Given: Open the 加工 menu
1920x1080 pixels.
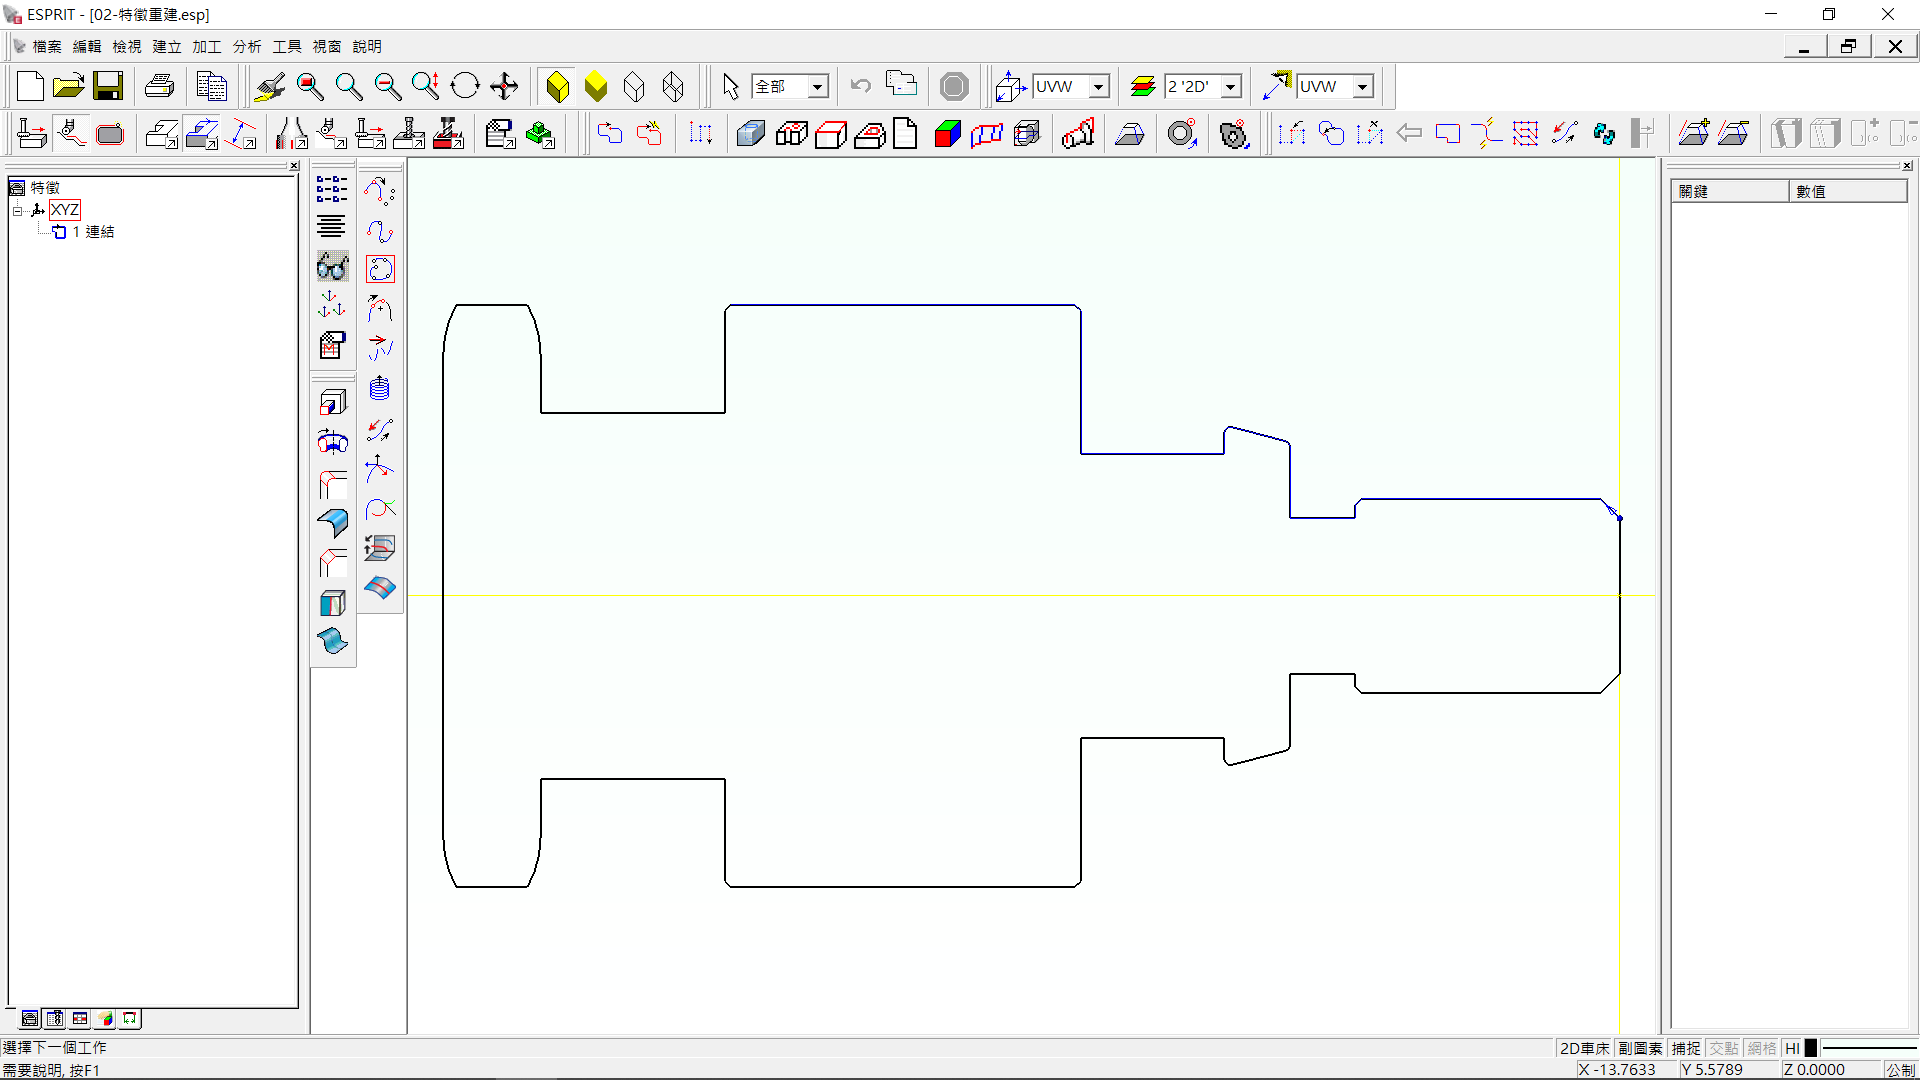Looking at the screenshot, I should tap(207, 47).
